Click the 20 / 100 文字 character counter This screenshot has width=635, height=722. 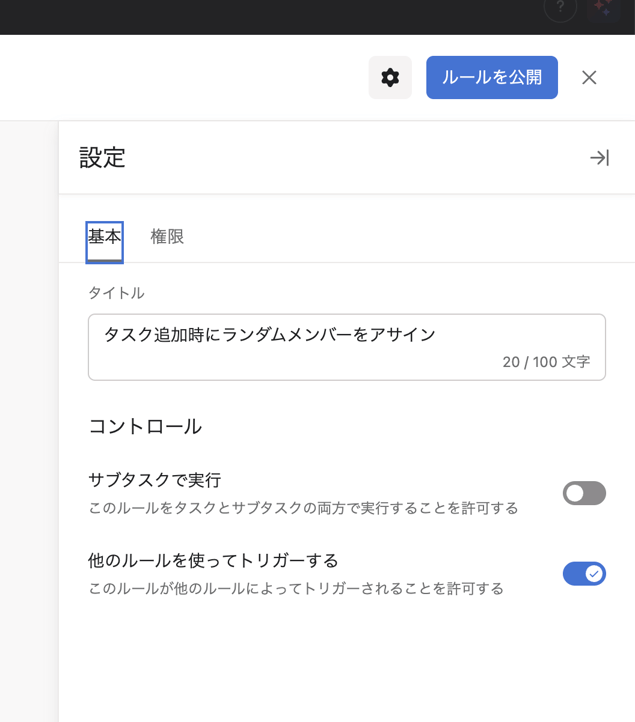[x=546, y=362]
